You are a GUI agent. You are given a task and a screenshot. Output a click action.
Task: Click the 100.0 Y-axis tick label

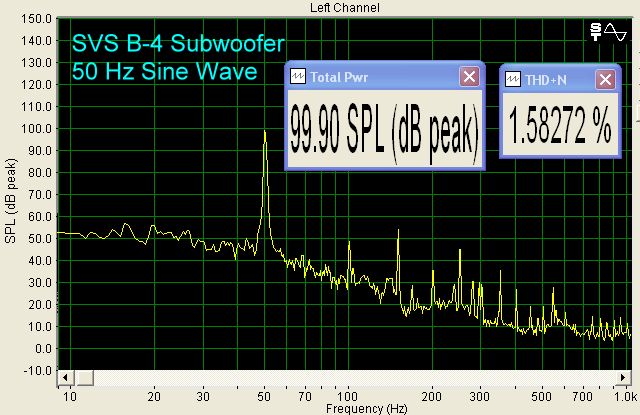pyautogui.click(x=36, y=129)
